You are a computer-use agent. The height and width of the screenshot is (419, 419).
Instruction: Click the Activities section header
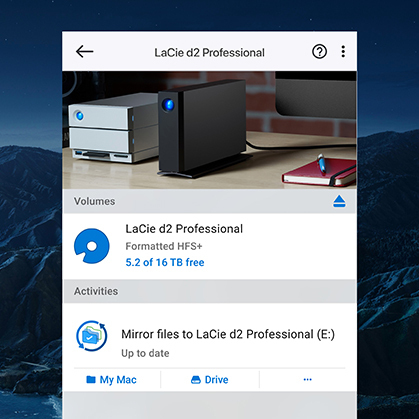point(209,291)
